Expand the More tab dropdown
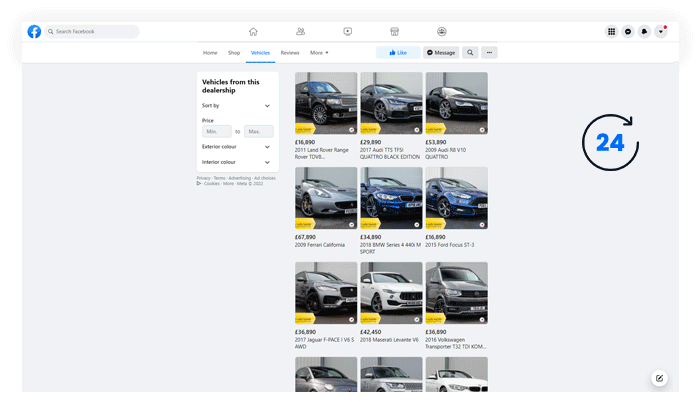The image size is (700, 414). tap(319, 53)
